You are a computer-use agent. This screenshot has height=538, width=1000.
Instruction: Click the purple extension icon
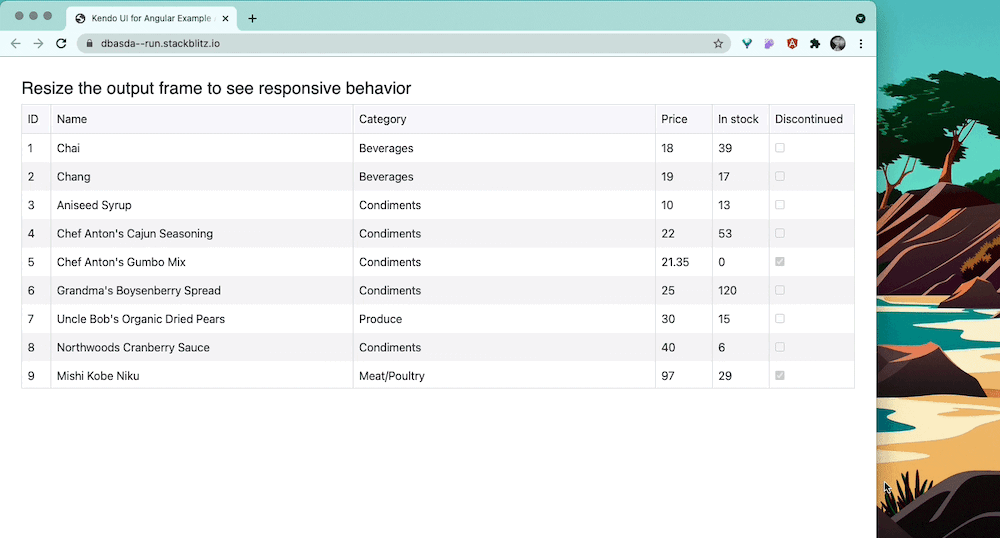click(769, 44)
